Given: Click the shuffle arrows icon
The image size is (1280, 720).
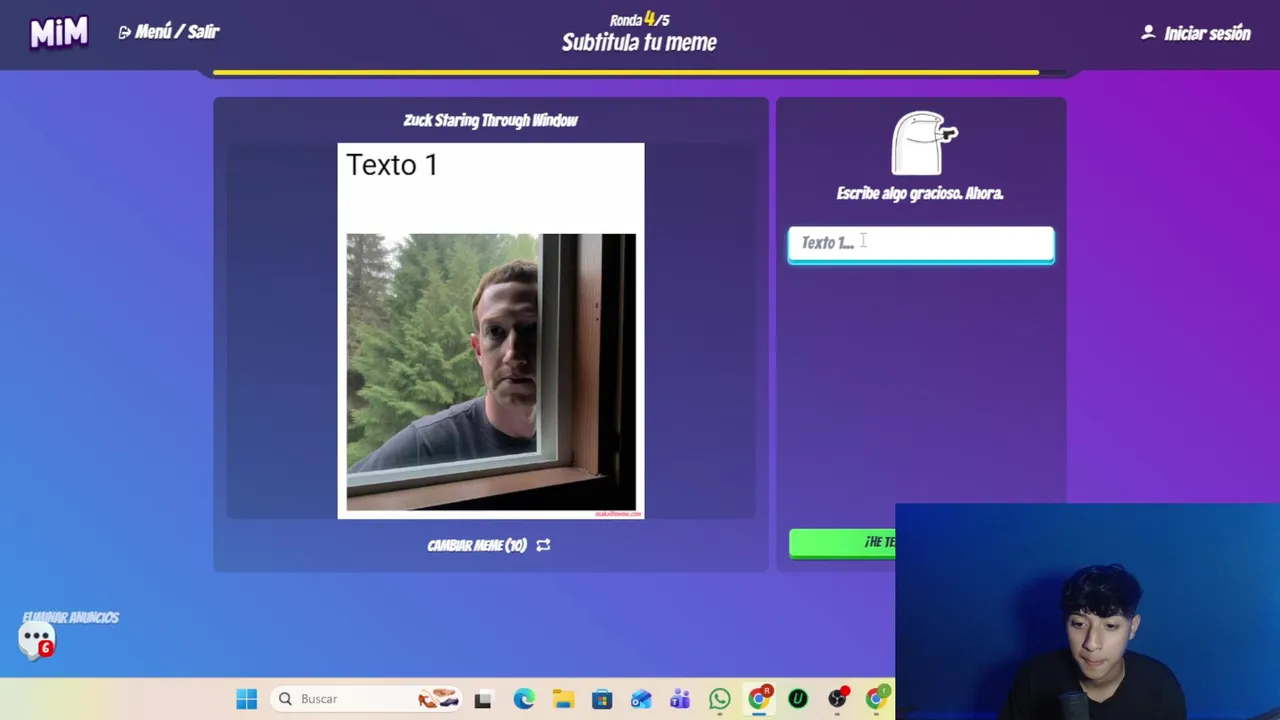Looking at the screenshot, I should pyautogui.click(x=543, y=545).
